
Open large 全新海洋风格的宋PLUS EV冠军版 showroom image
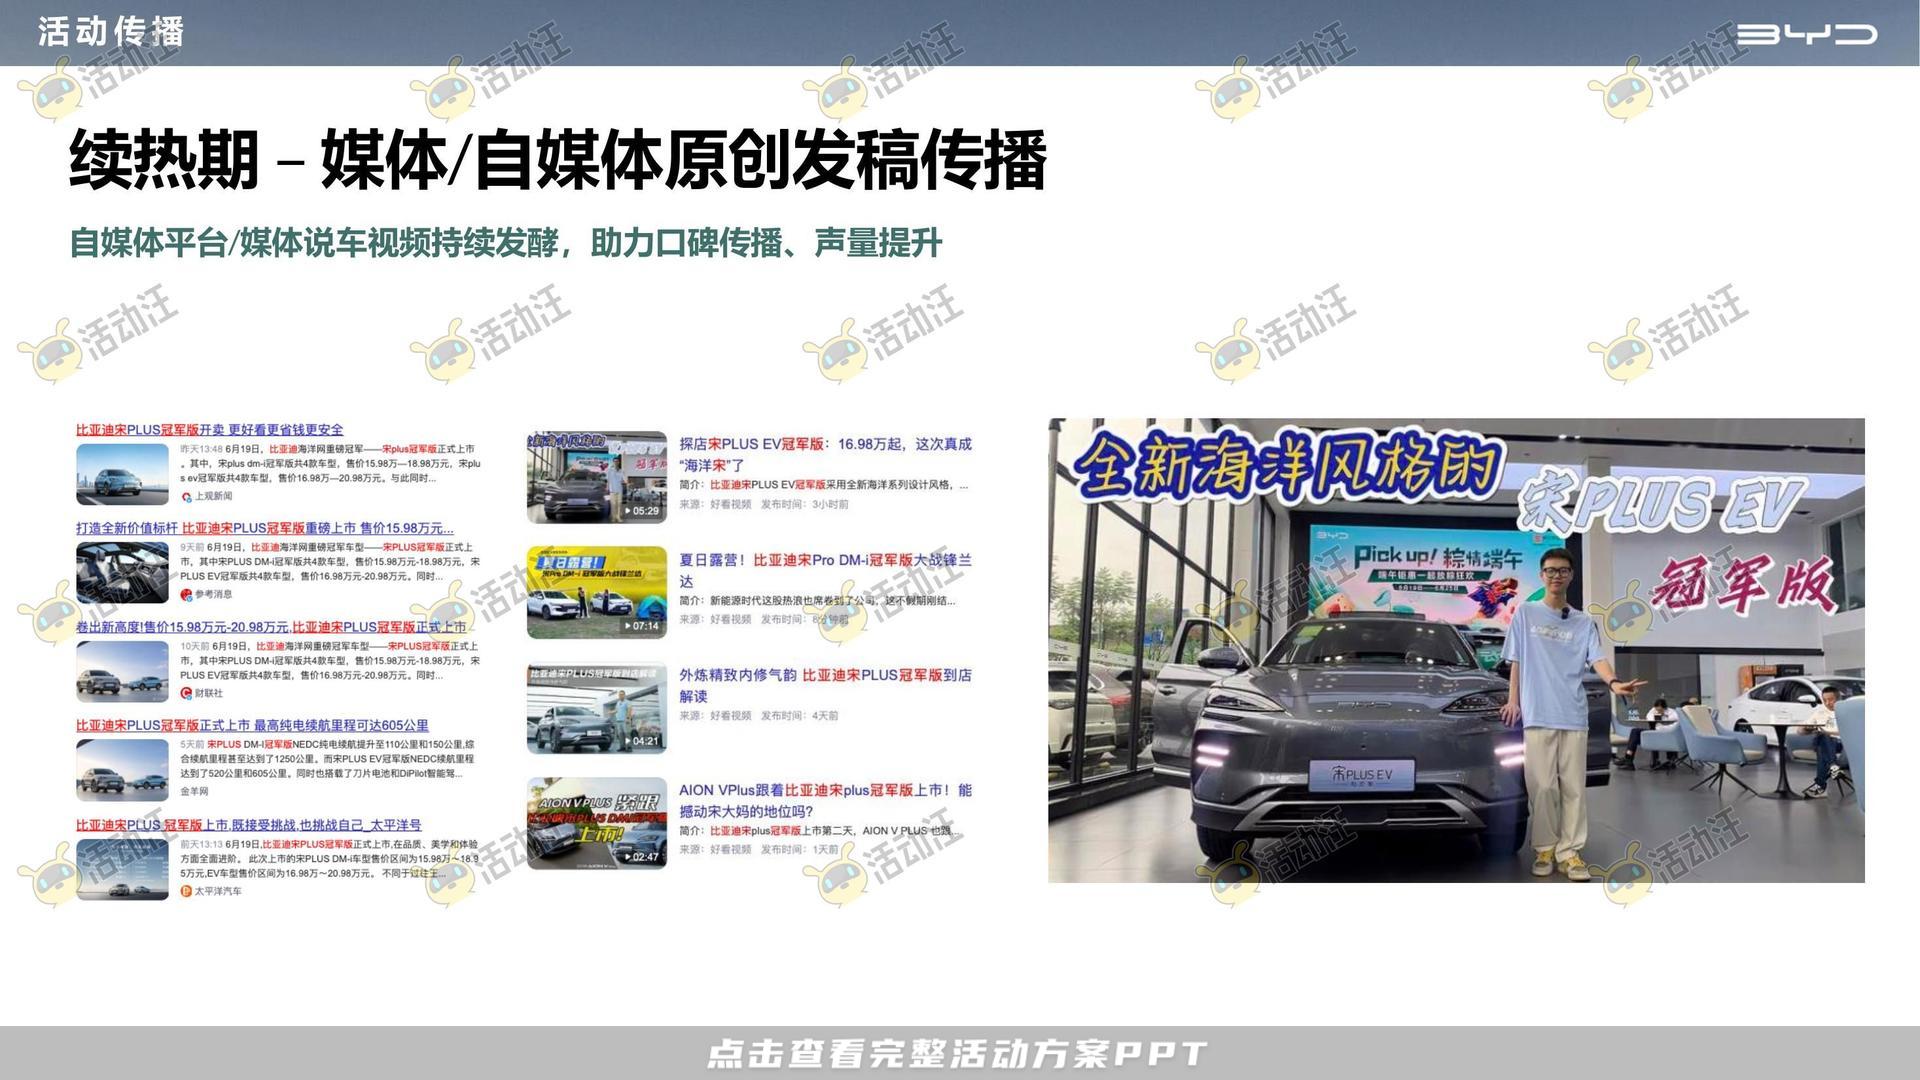pyautogui.click(x=1456, y=650)
